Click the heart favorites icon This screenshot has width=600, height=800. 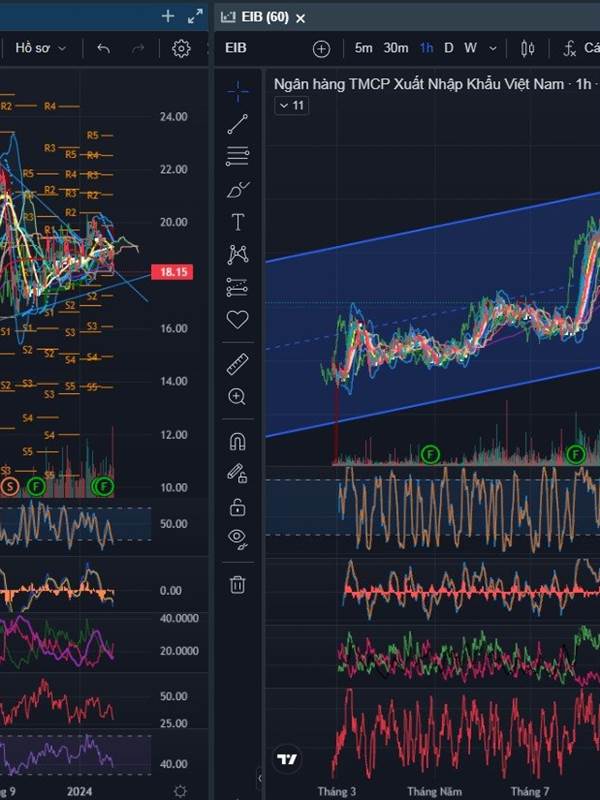pyautogui.click(x=237, y=319)
